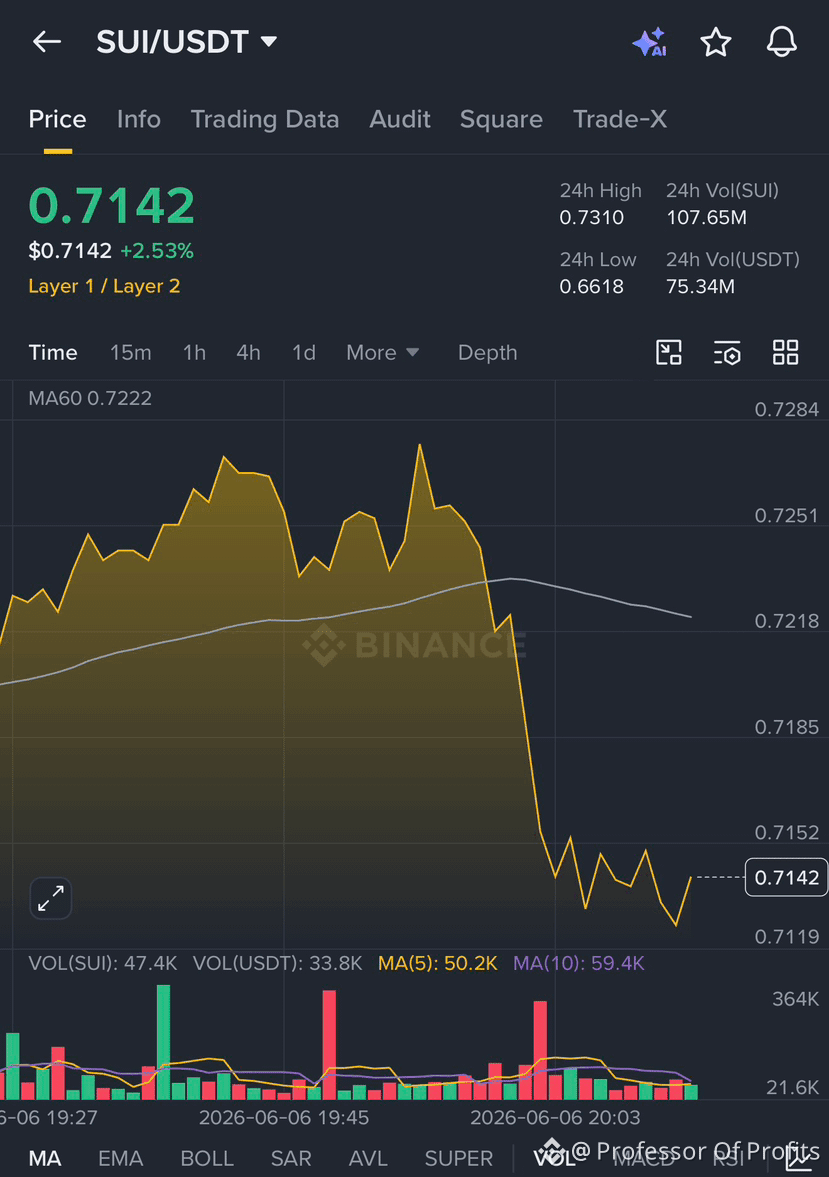The width and height of the screenshot is (829, 1177).
Task: Select the 15m chart interval
Action: coord(131,353)
